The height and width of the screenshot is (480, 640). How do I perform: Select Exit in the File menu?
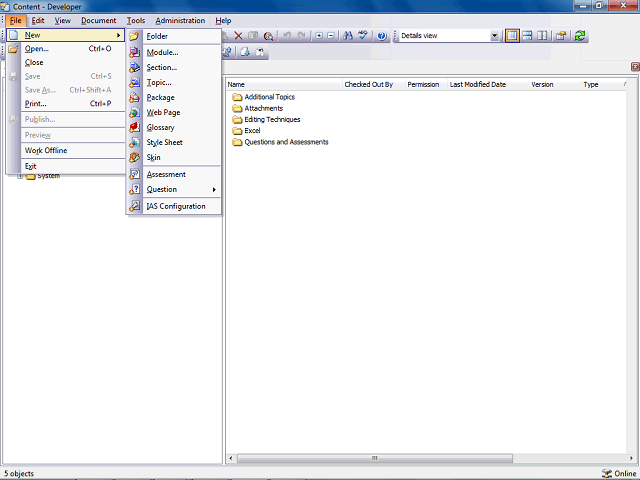coord(66,166)
